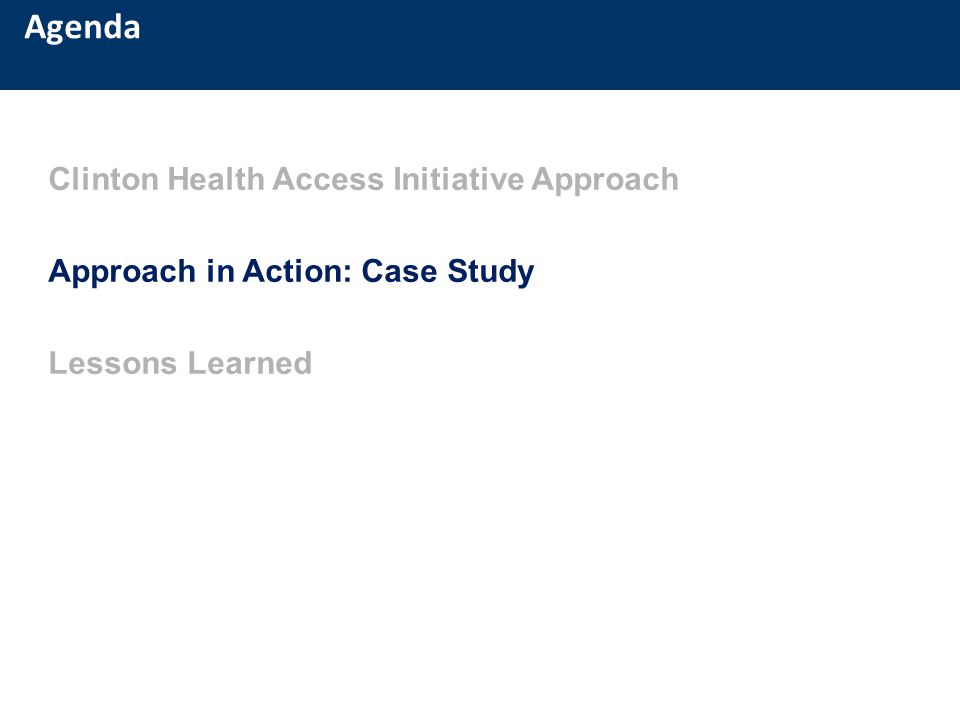This screenshot has height=720, width=960.
Task: Click the word 'Action:' in the highlighted item
Action: point(298,271)
